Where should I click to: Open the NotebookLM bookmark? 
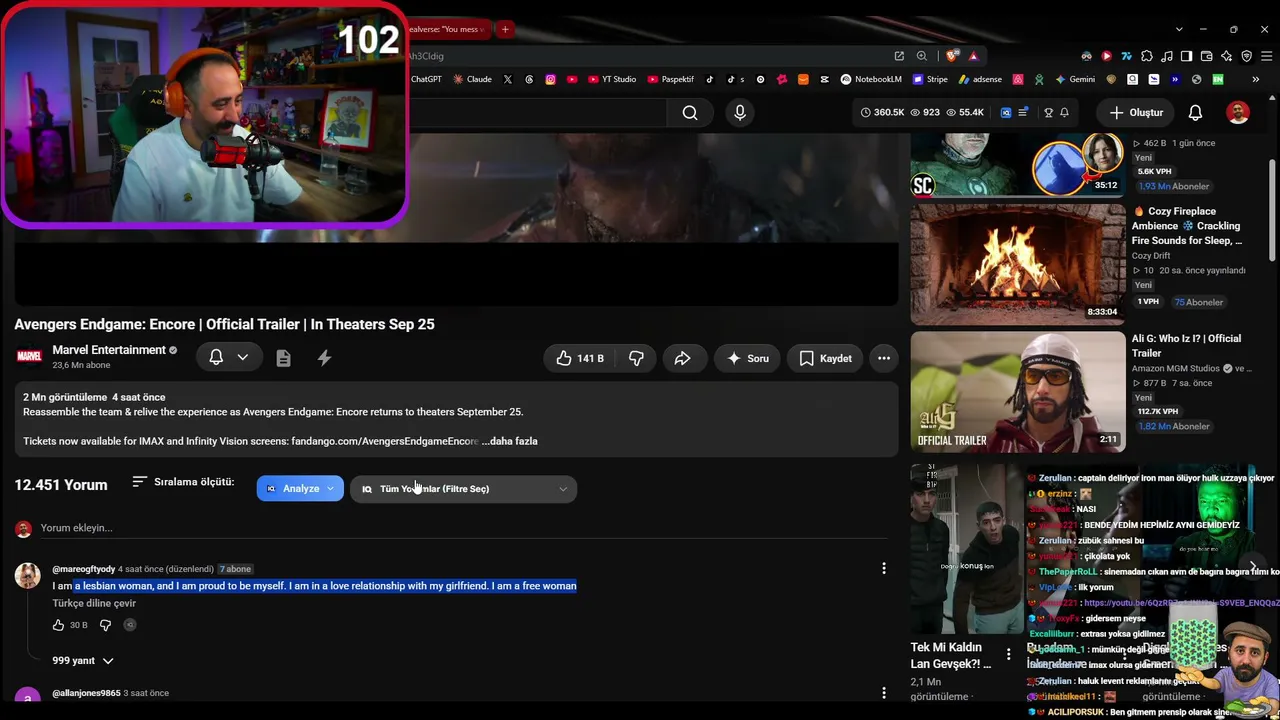point(871,79)
